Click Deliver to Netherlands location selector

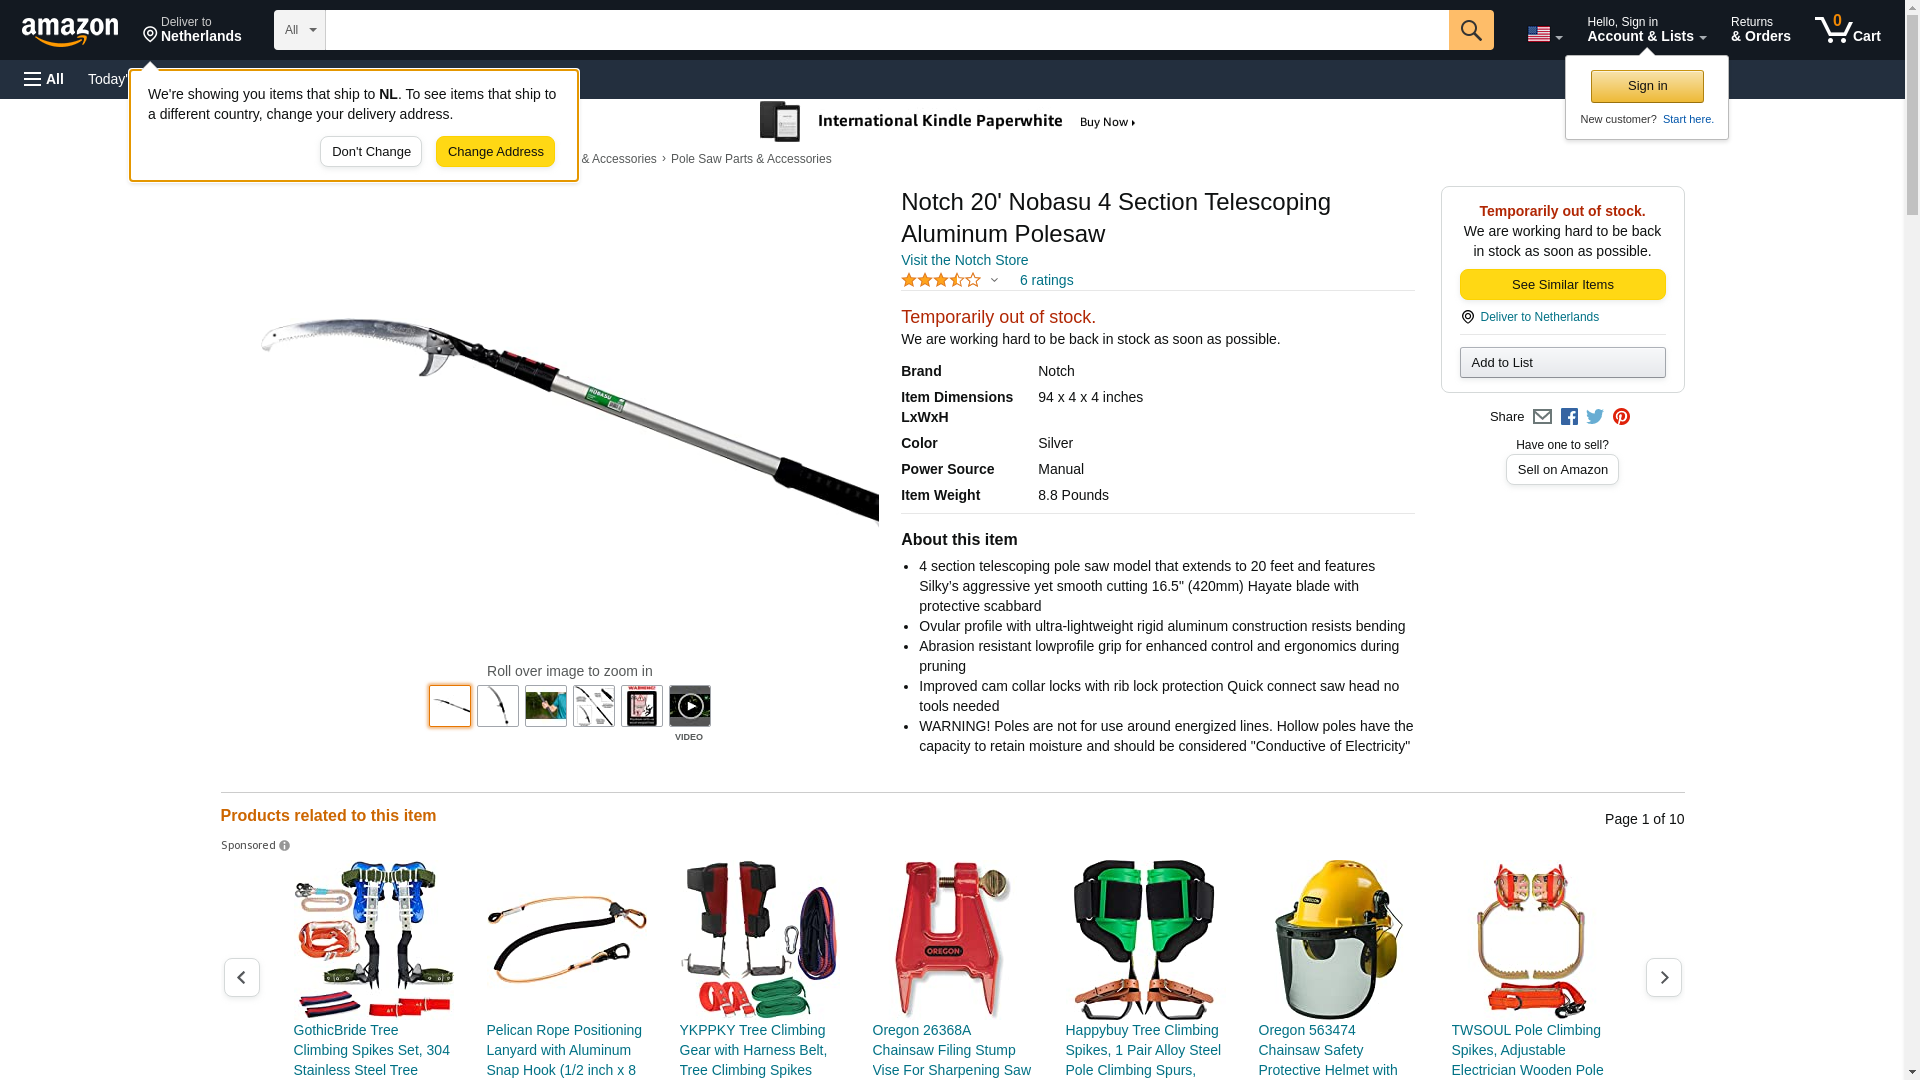192,30
